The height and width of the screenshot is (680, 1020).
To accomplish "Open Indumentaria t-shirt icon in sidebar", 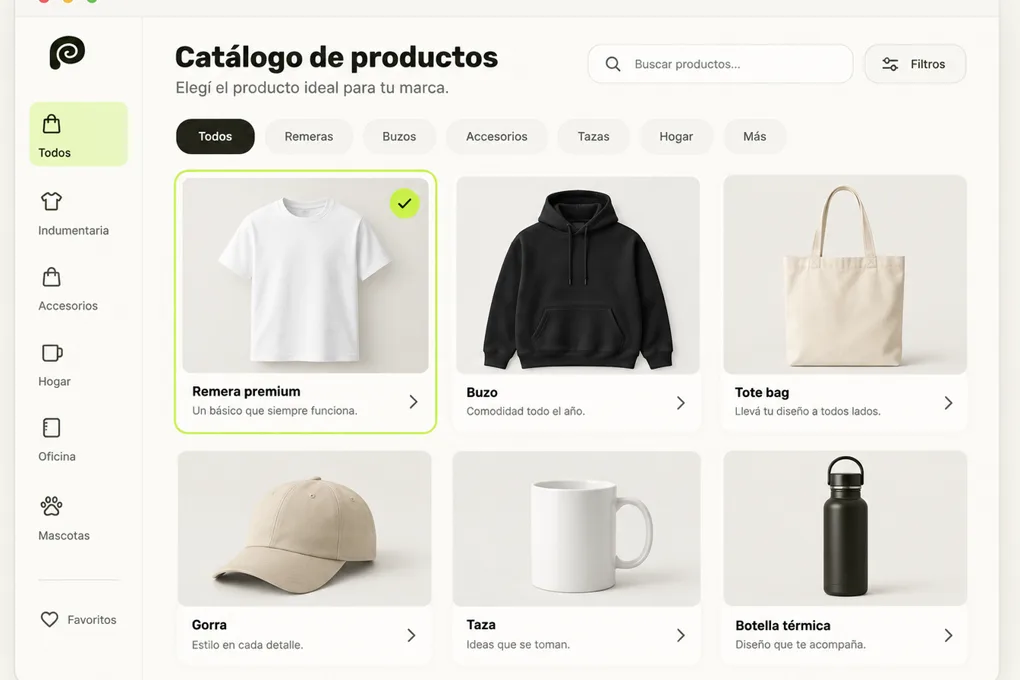I will (51, 201).
